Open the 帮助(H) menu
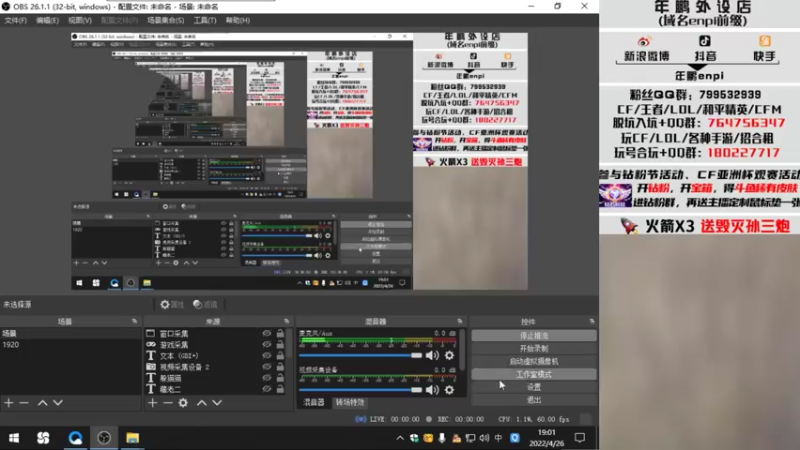 coord(238,20)
